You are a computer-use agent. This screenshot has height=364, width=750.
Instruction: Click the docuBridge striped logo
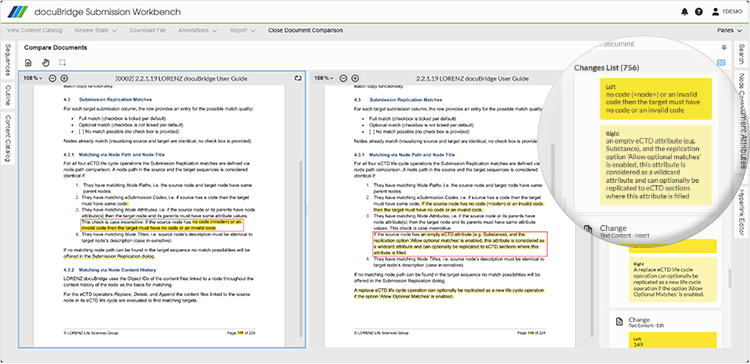pos(19,11)
